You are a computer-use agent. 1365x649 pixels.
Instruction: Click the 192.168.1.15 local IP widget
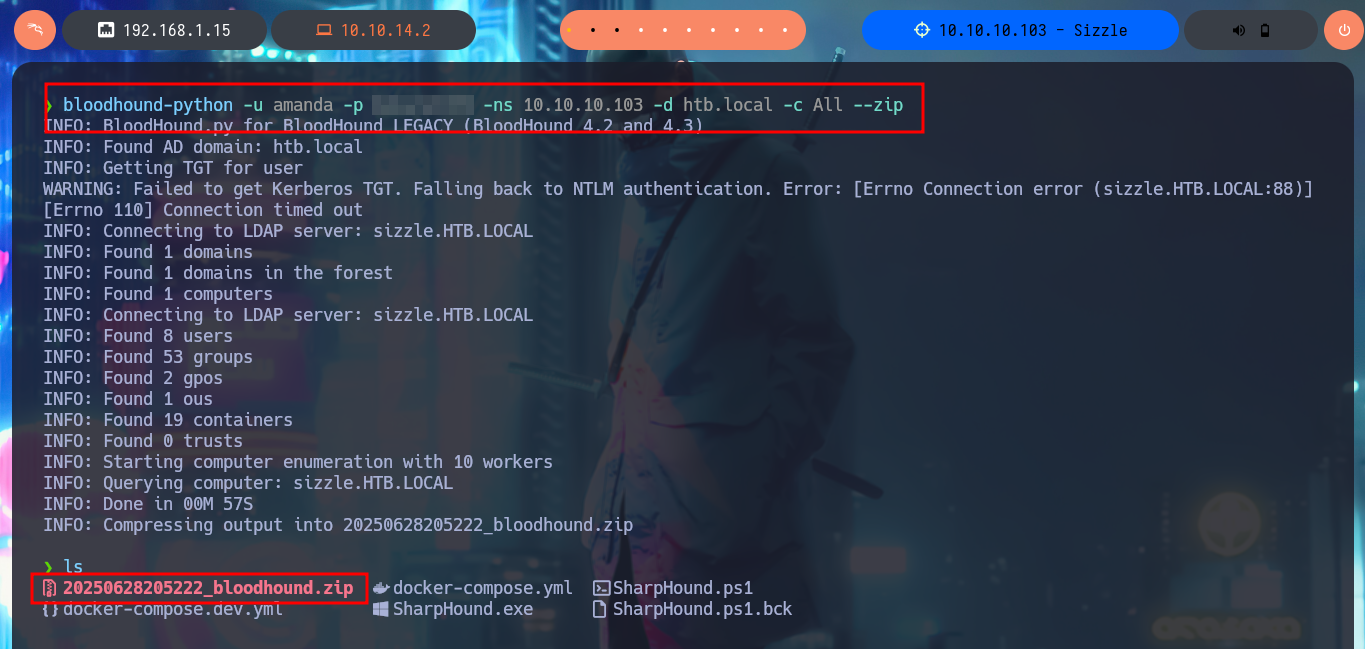point(166,30)
